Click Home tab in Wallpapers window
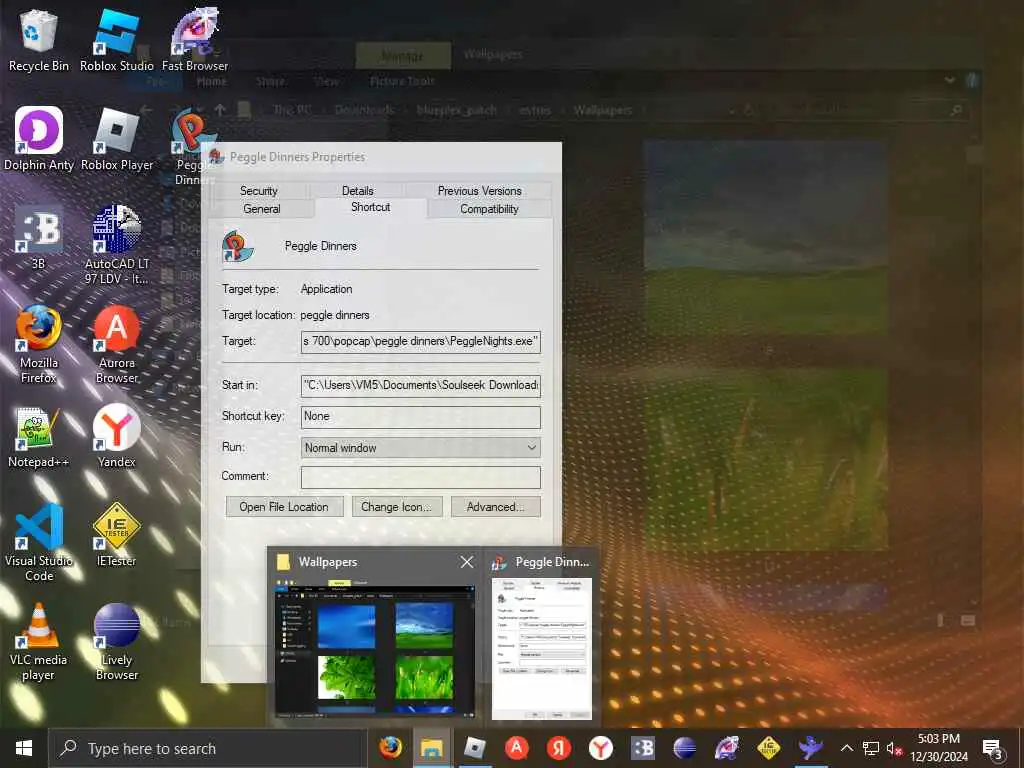Image resolution: width=1024 pixels, height=768 pixels. [x=212, y=82]
